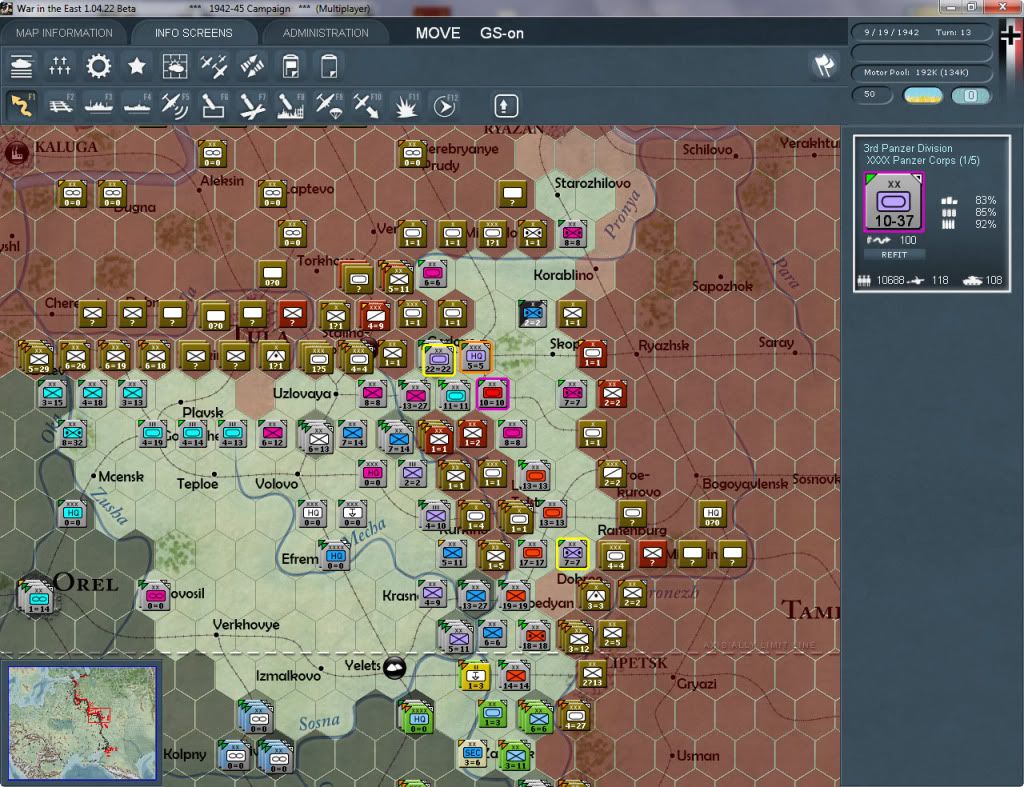The width and height of the screenshot is (1024, 787).
Task: Select the F2 rail movement icon
Action: point(61,105)
